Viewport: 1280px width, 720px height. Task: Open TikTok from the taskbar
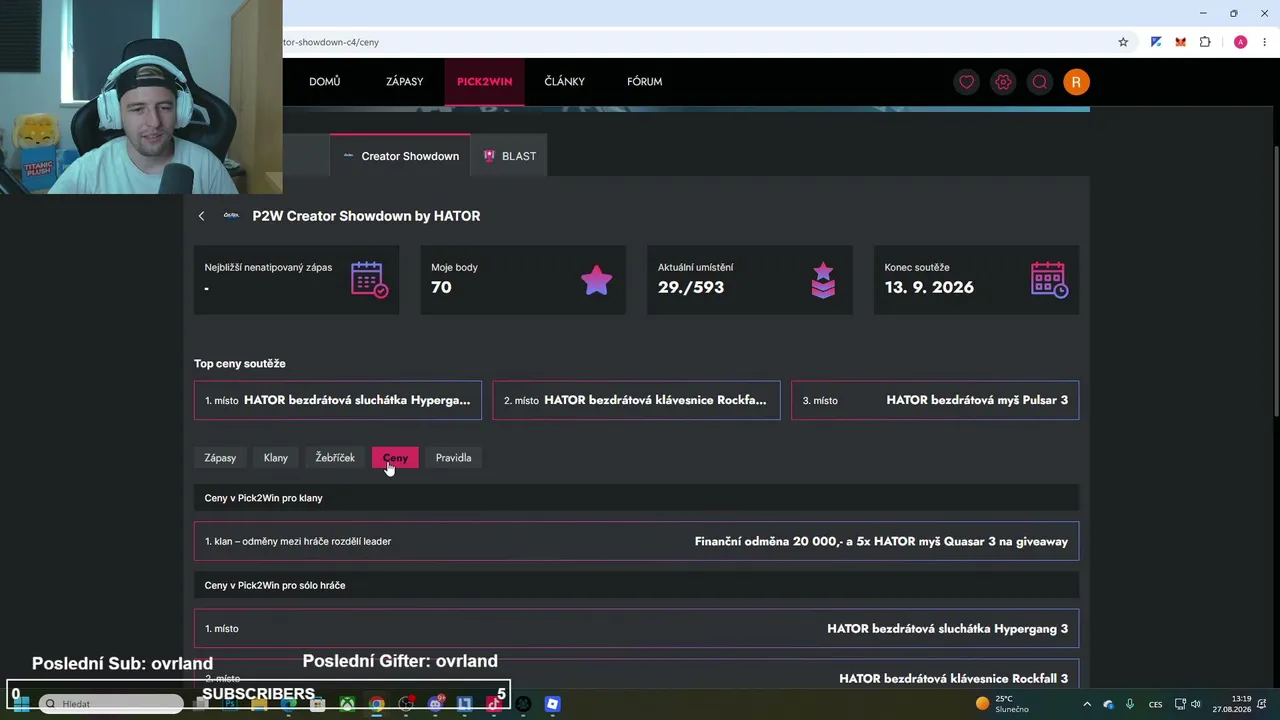pos(494,704)
